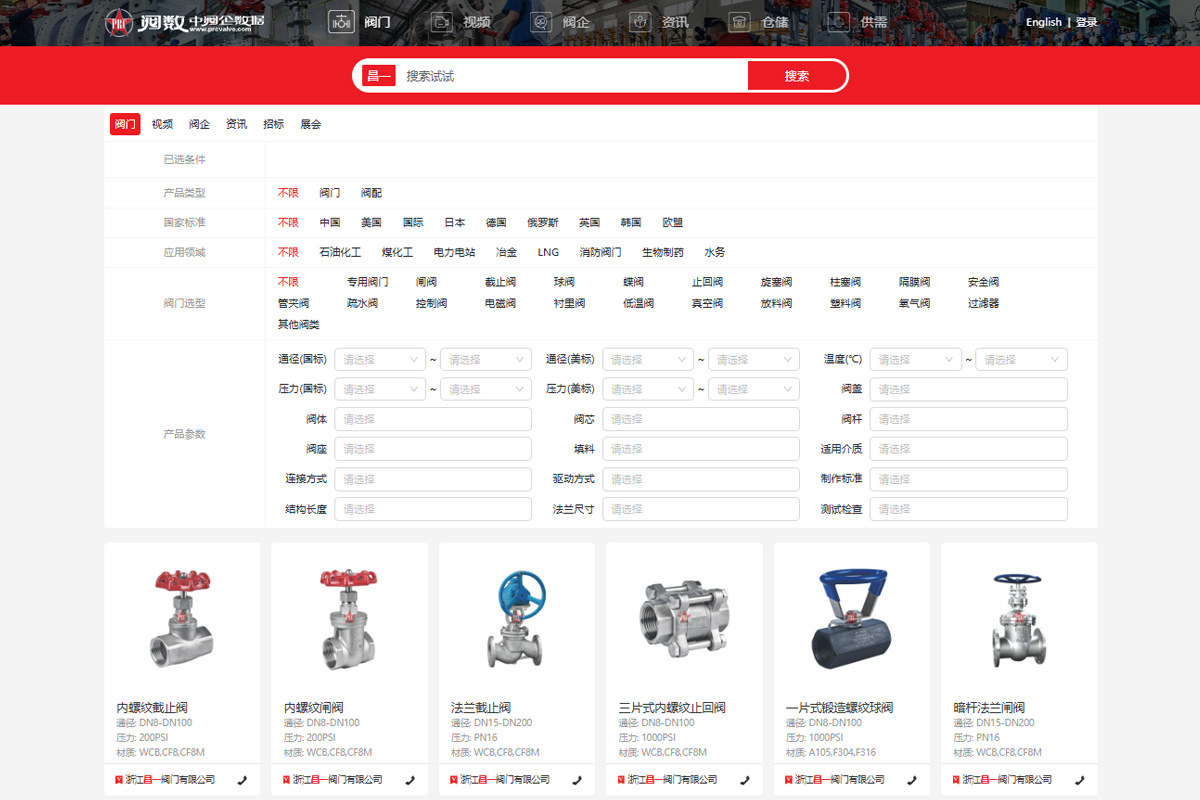Open the 视频 video section in top navigation
Image resolution: width=1200 pixels, height=800 pixels.
coord(460,22)
